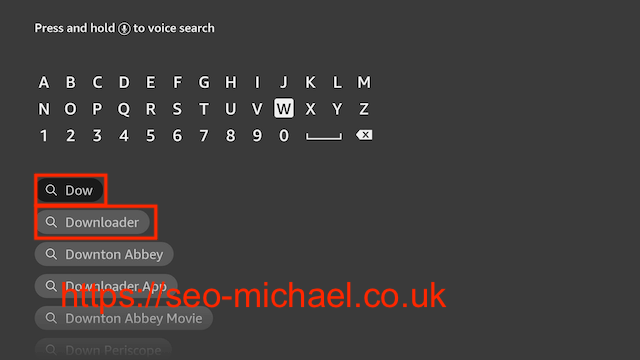Click the space bar key

pyautogui.click(x=324, y=137)
